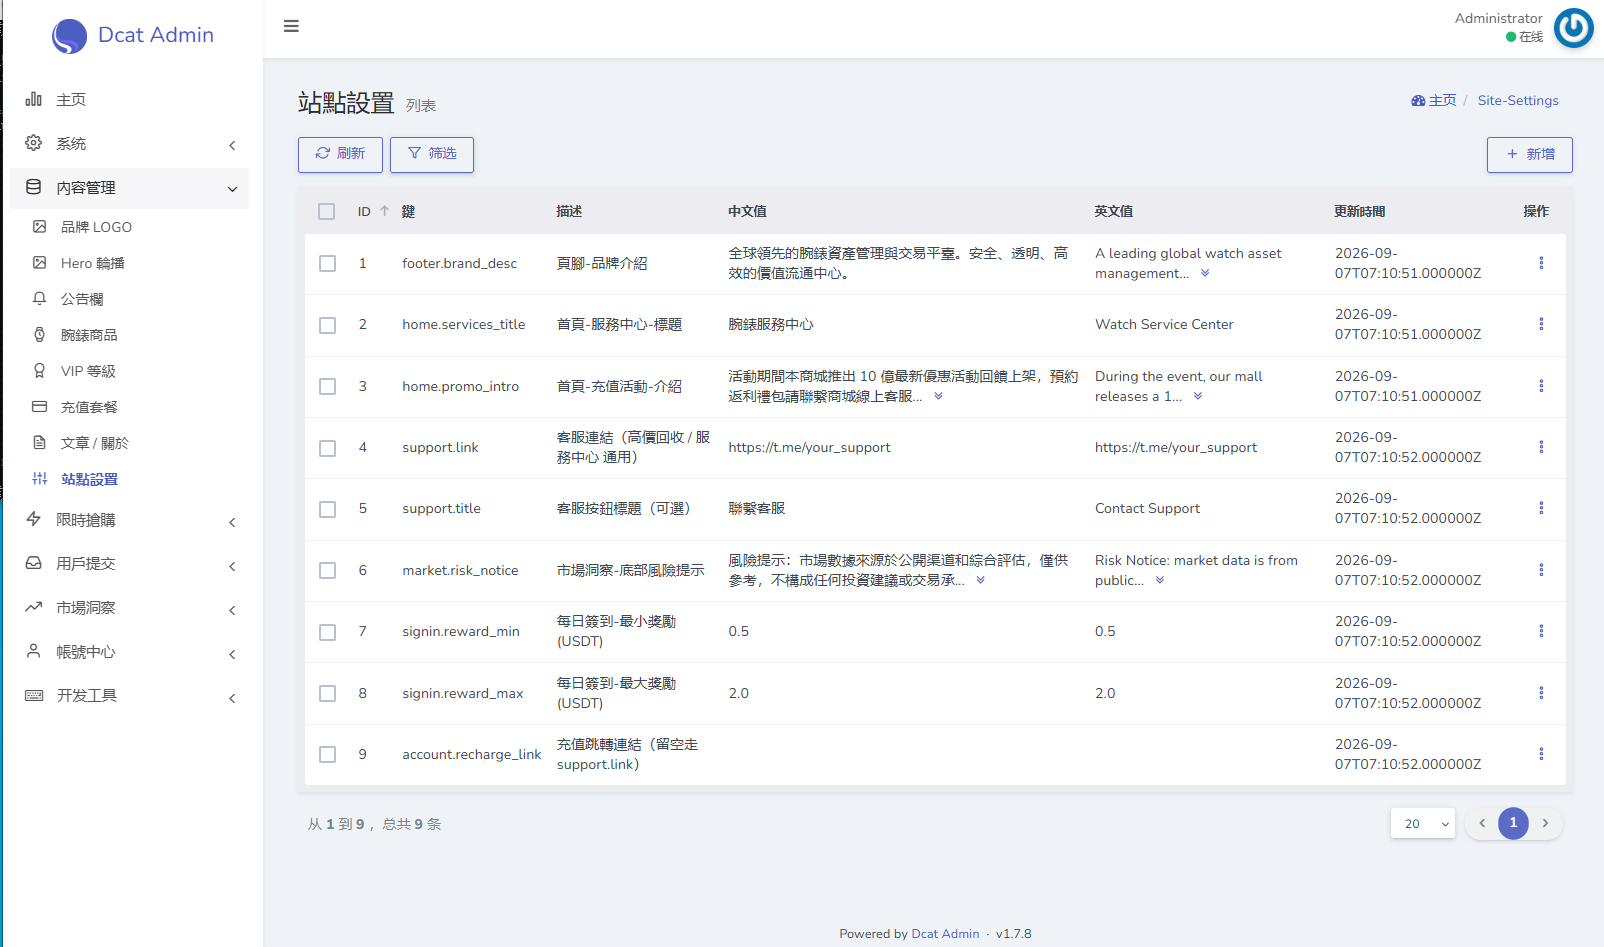Collapse the 内容管理 sidebar menu
The image size is (1604, 947).
tap(131, 188)
